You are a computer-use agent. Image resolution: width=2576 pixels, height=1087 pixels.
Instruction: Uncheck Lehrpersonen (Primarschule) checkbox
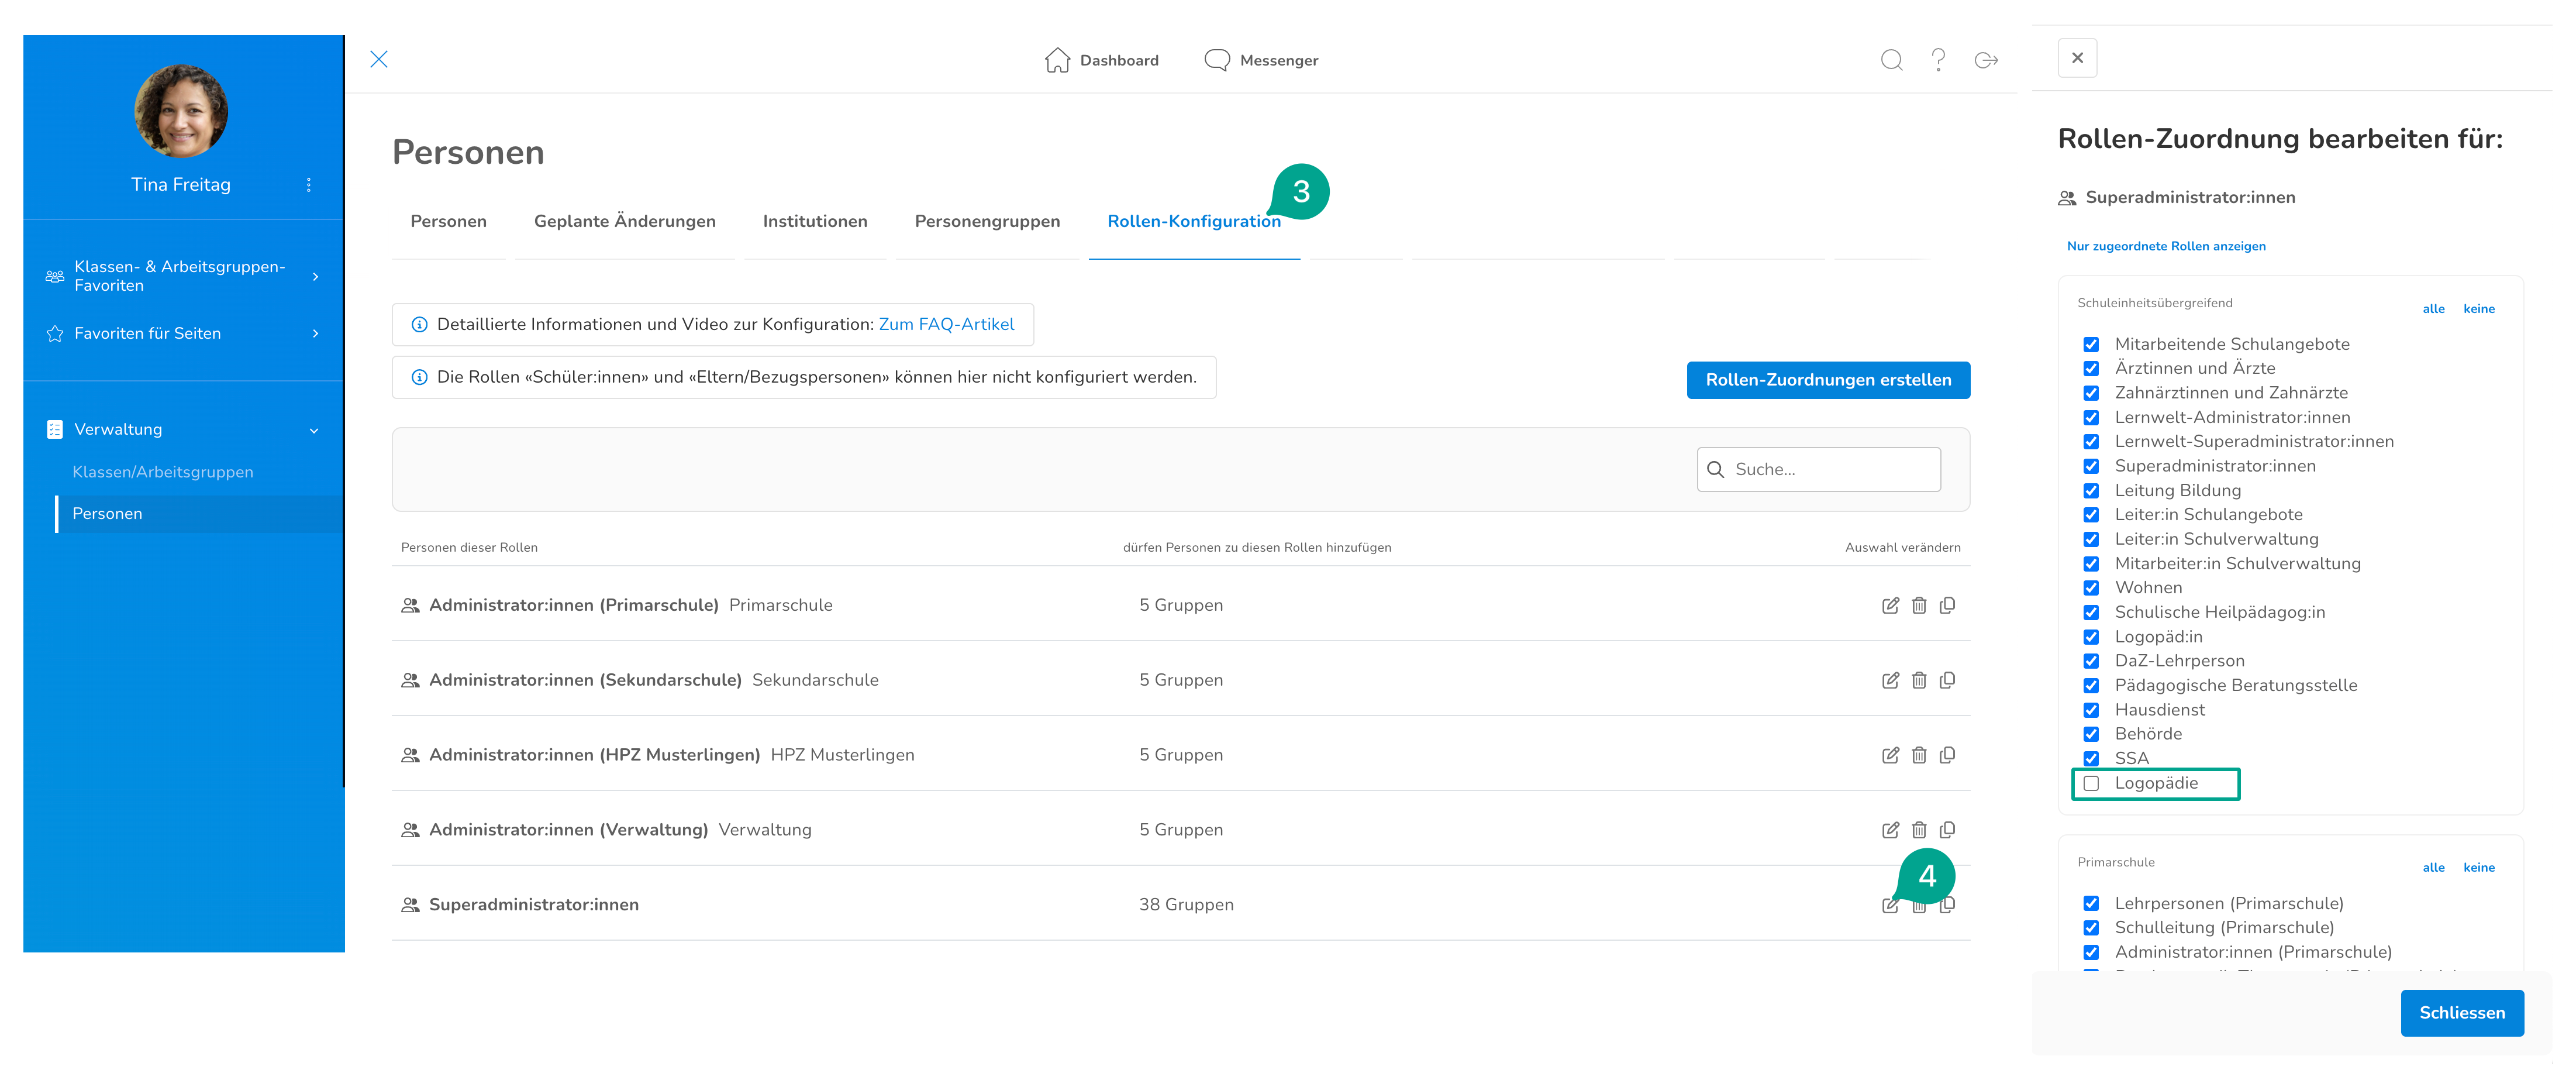(2091, 903)
